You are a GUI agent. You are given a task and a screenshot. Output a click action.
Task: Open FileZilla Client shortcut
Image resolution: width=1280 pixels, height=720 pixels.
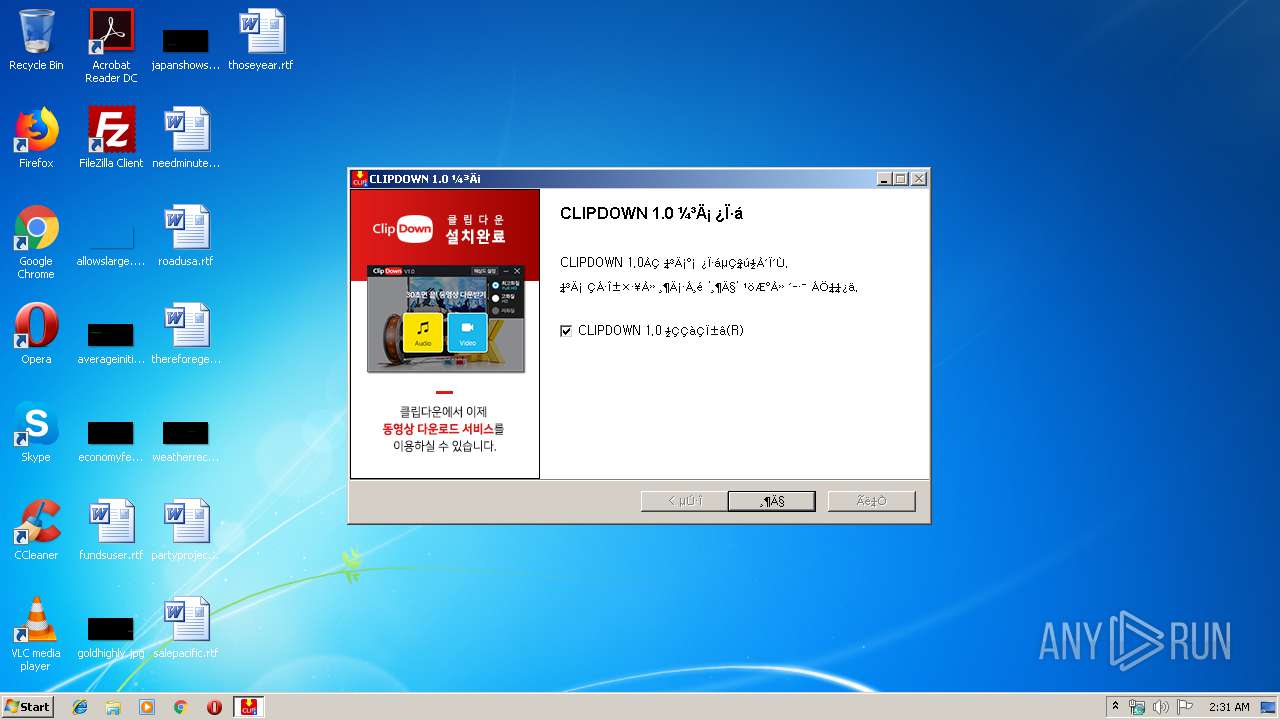pos(111,138)
